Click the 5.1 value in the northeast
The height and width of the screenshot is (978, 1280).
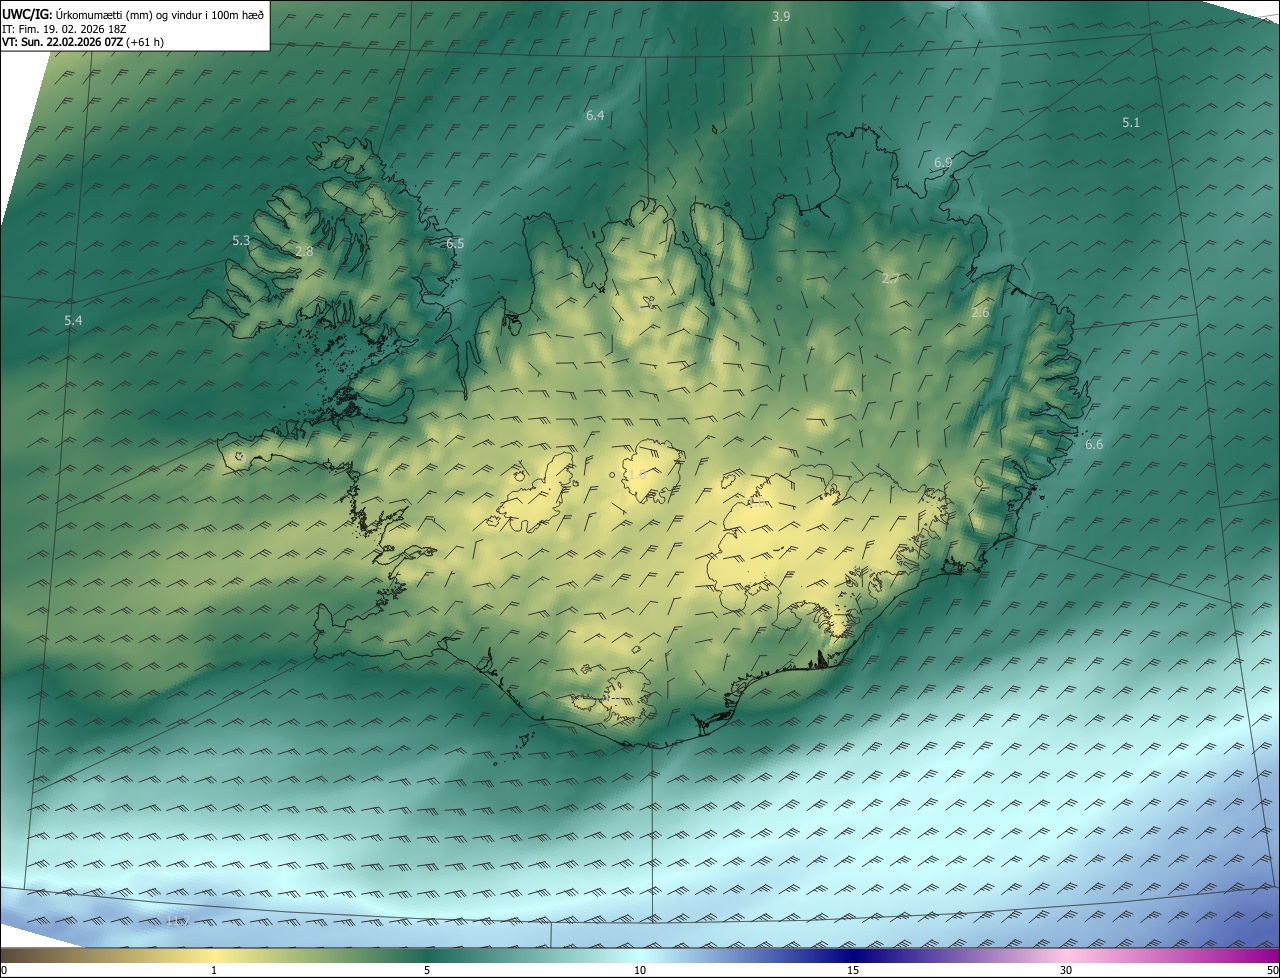pos(1131,122)
